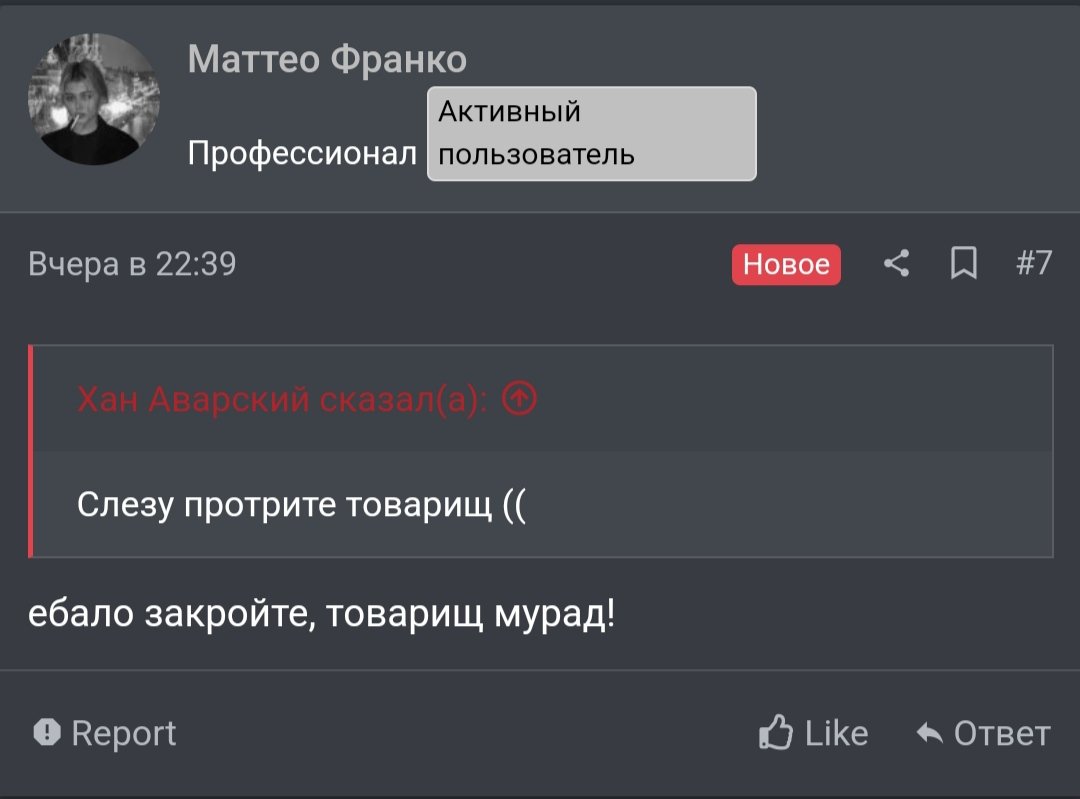
Task: Open Маттео Франко's avatar picture
Action: coord(94,99)
